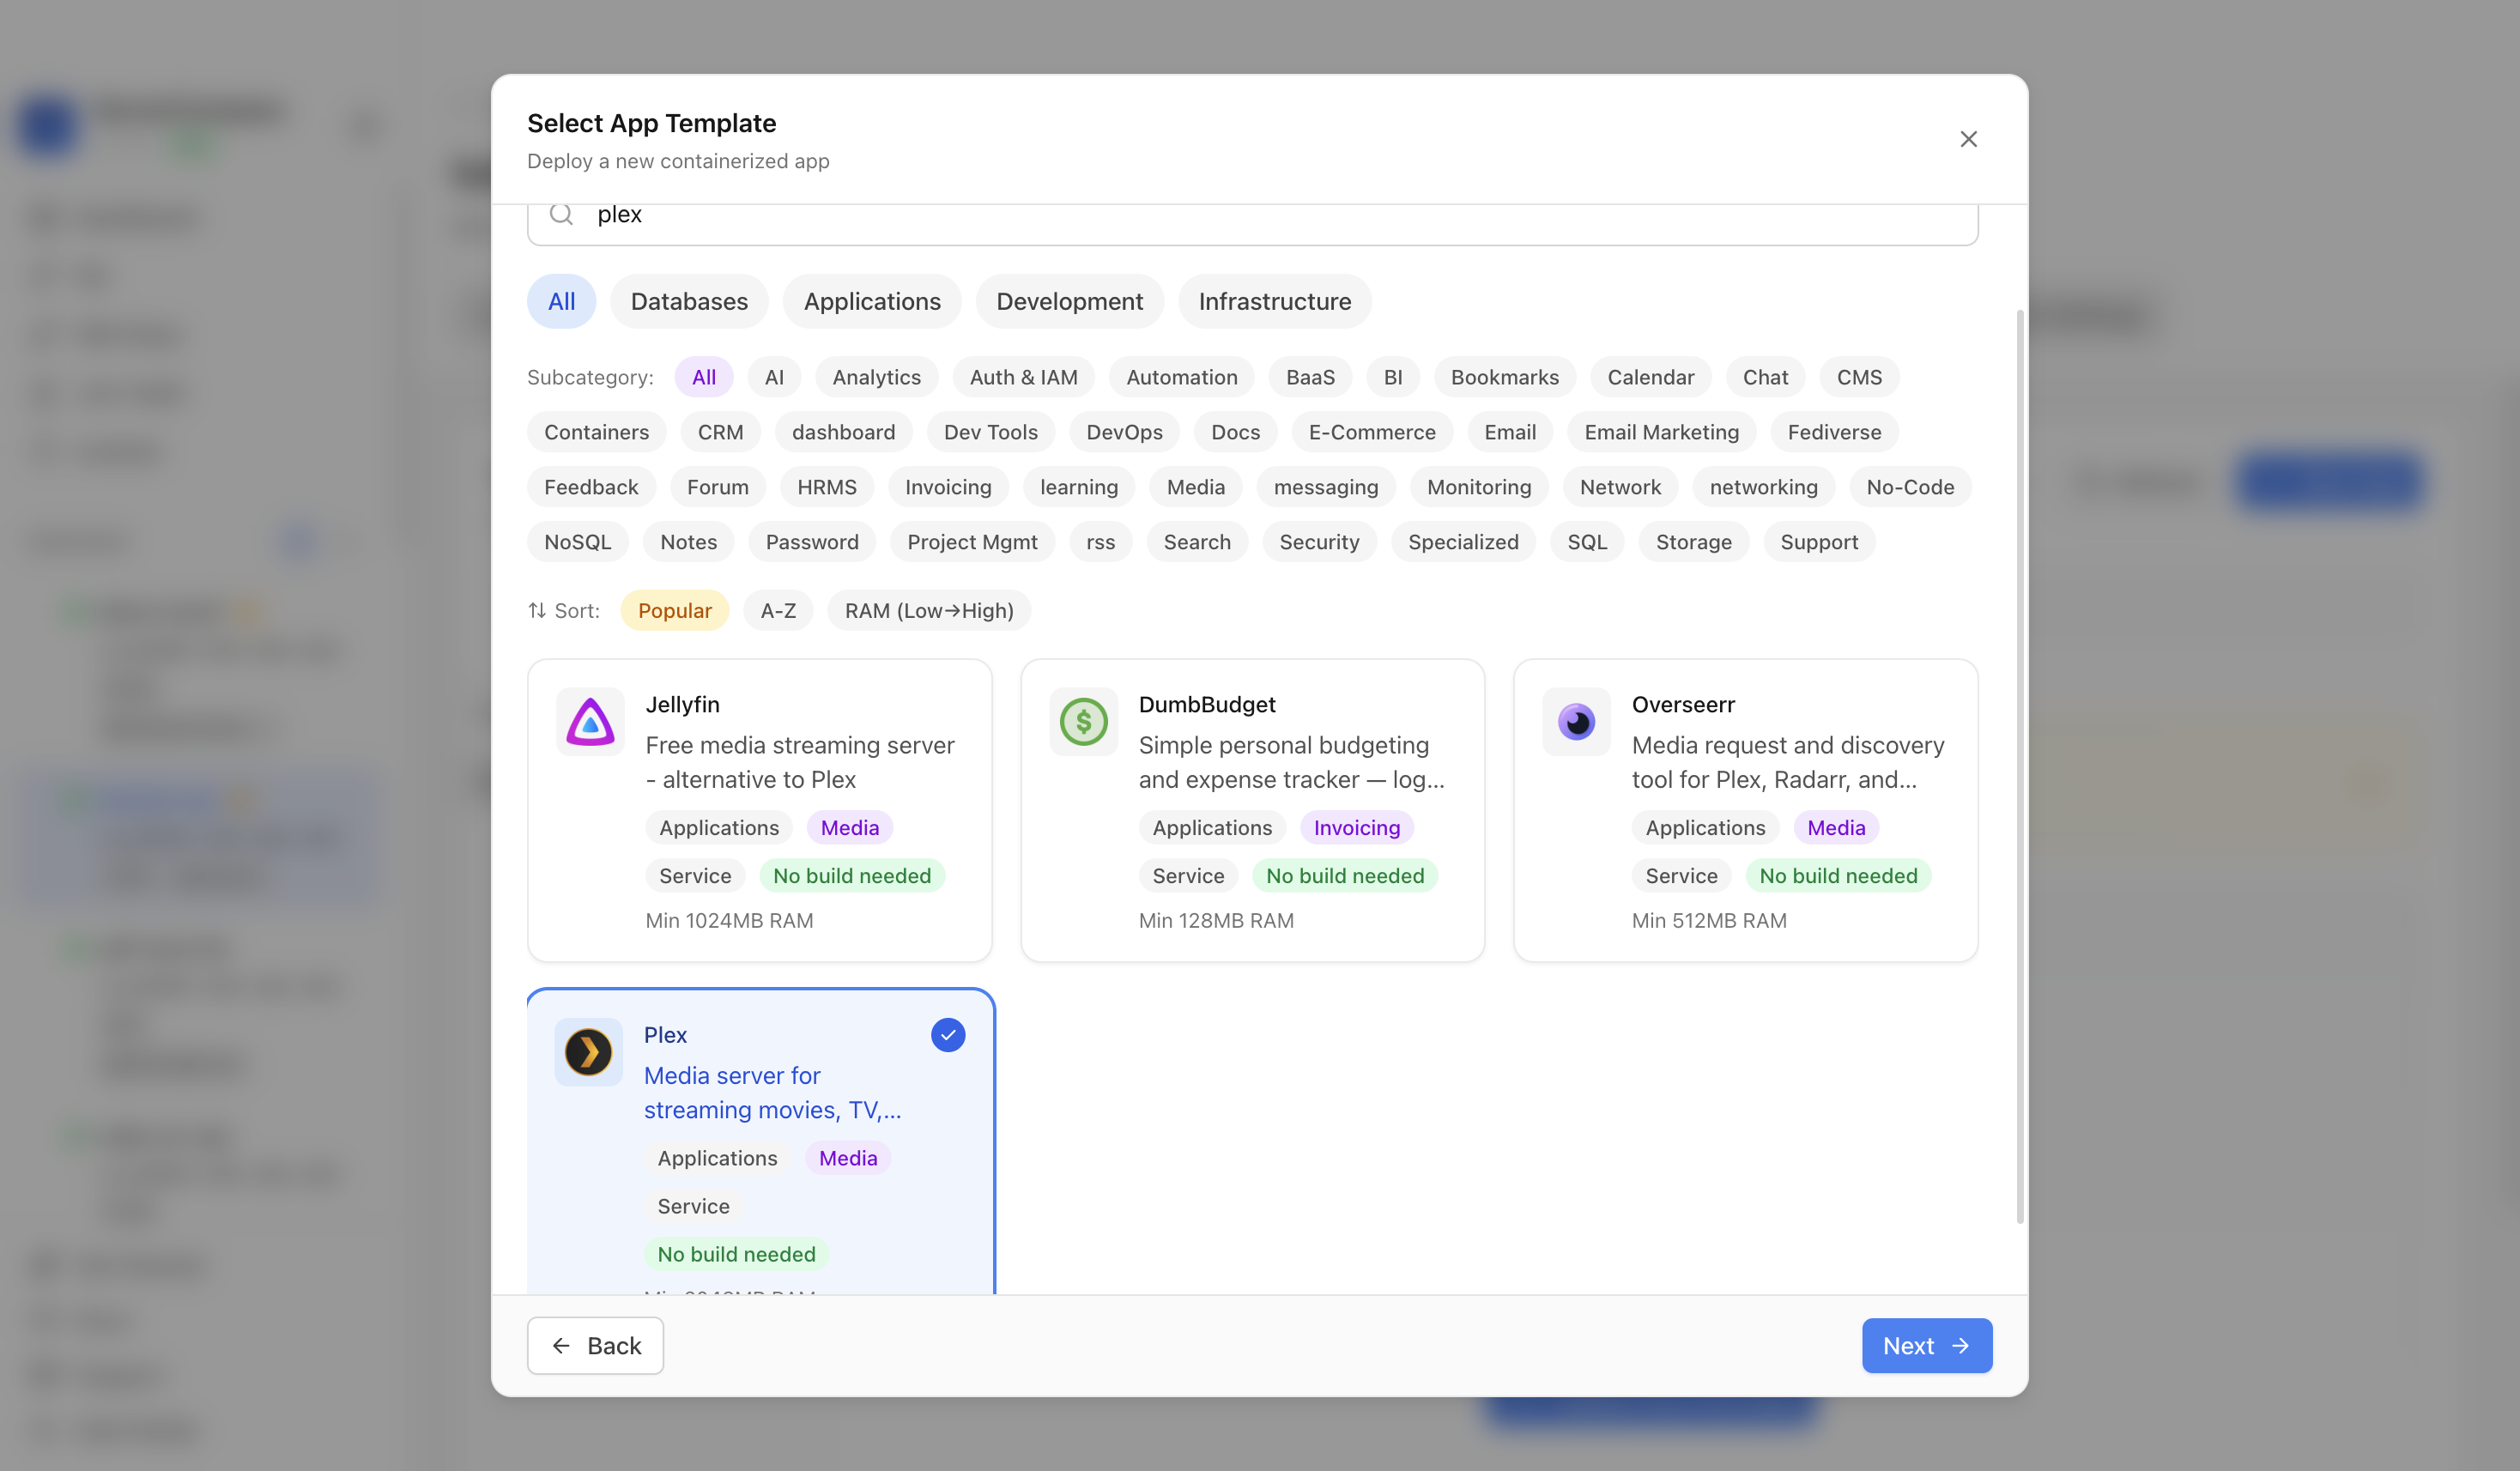Screen dimensions: 2520x1471
Task: Sort templates by Popular
Action: click(674, 610)
